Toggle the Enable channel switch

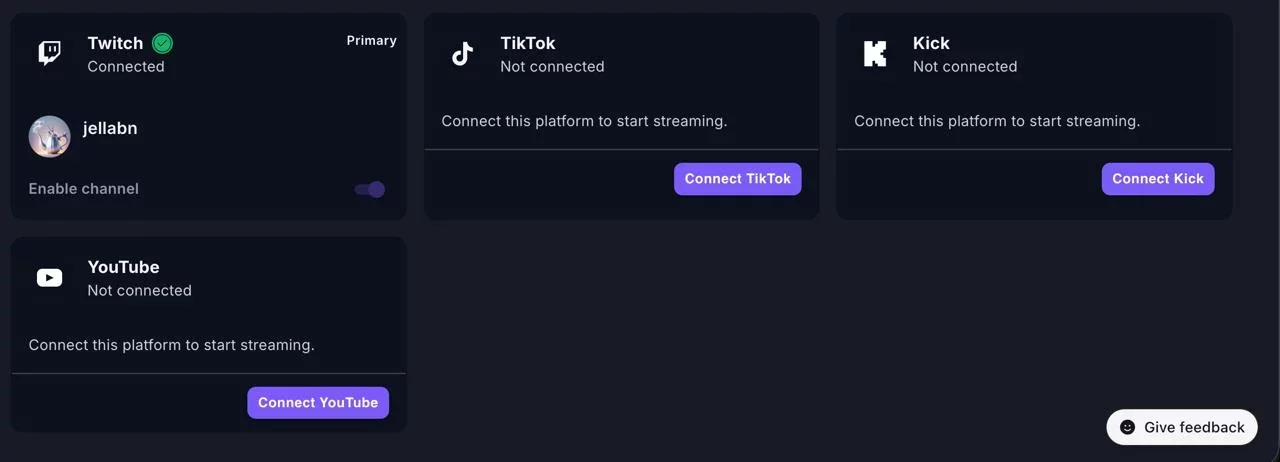pyautogui.click(x=370, y=189)
